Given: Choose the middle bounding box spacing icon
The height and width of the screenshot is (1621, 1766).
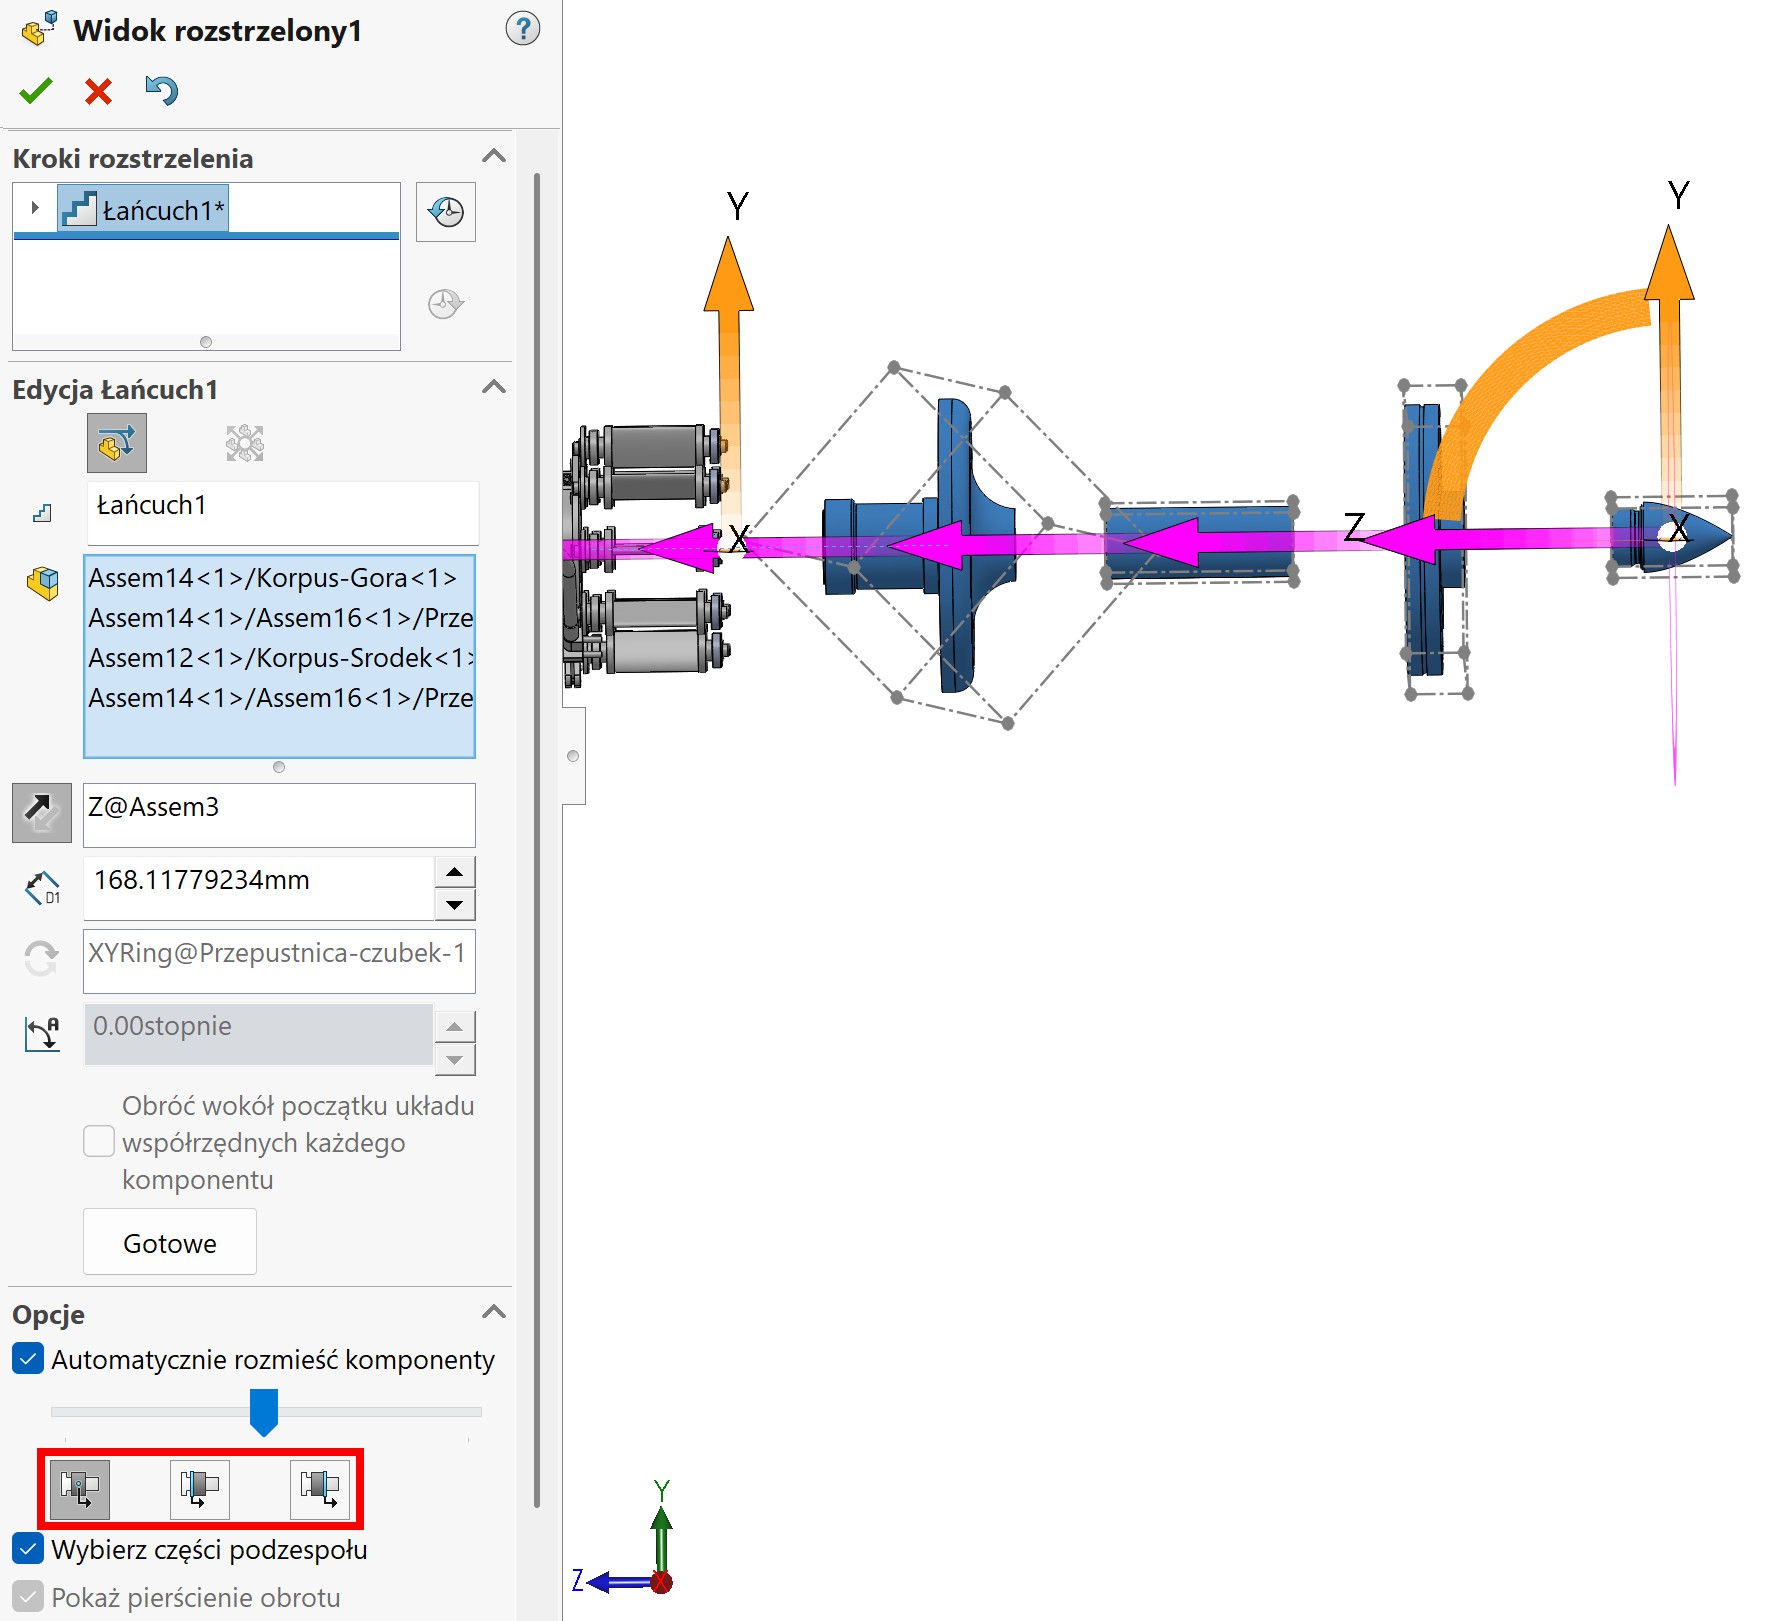Looking at the screenshot, I should click(200, 1488).
